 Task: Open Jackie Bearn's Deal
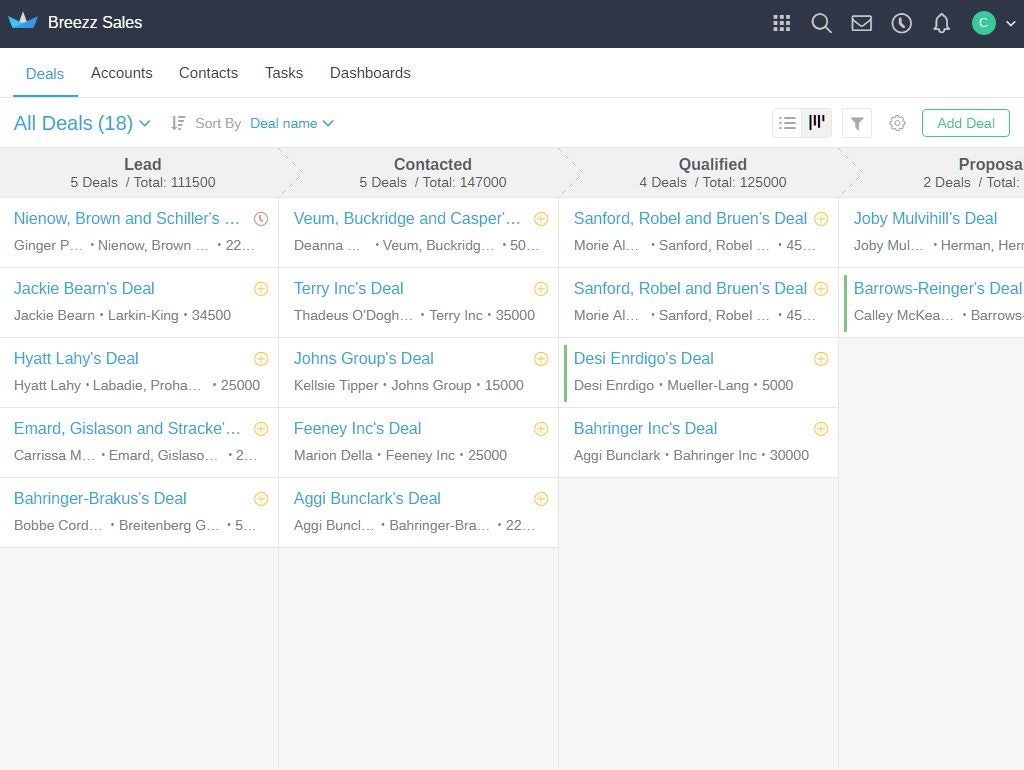click(x=84, y=288)
